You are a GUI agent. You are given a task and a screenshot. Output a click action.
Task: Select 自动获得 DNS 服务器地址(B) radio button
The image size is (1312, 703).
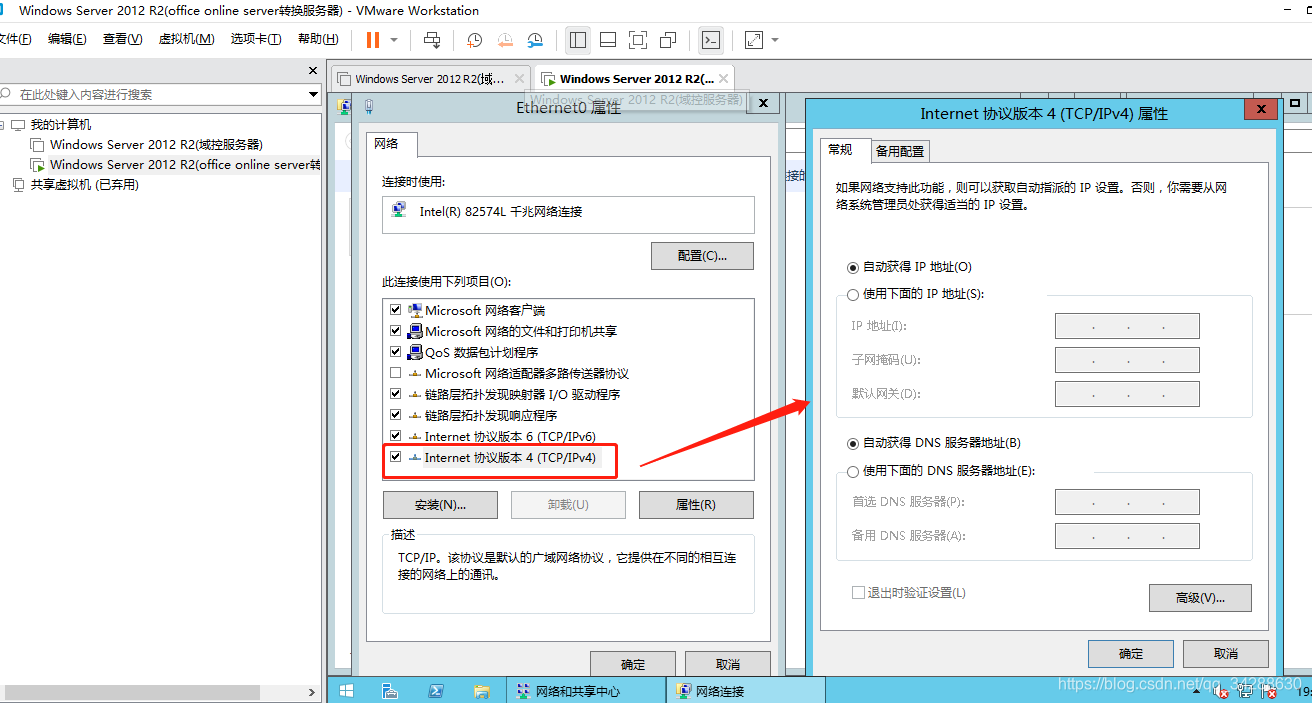(853, 443)
